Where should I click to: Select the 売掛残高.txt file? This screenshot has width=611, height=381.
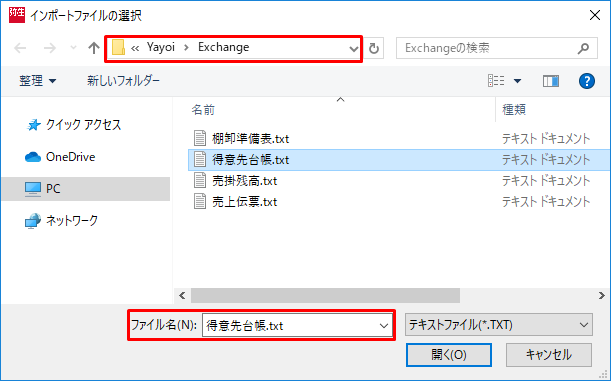point(244,181)
